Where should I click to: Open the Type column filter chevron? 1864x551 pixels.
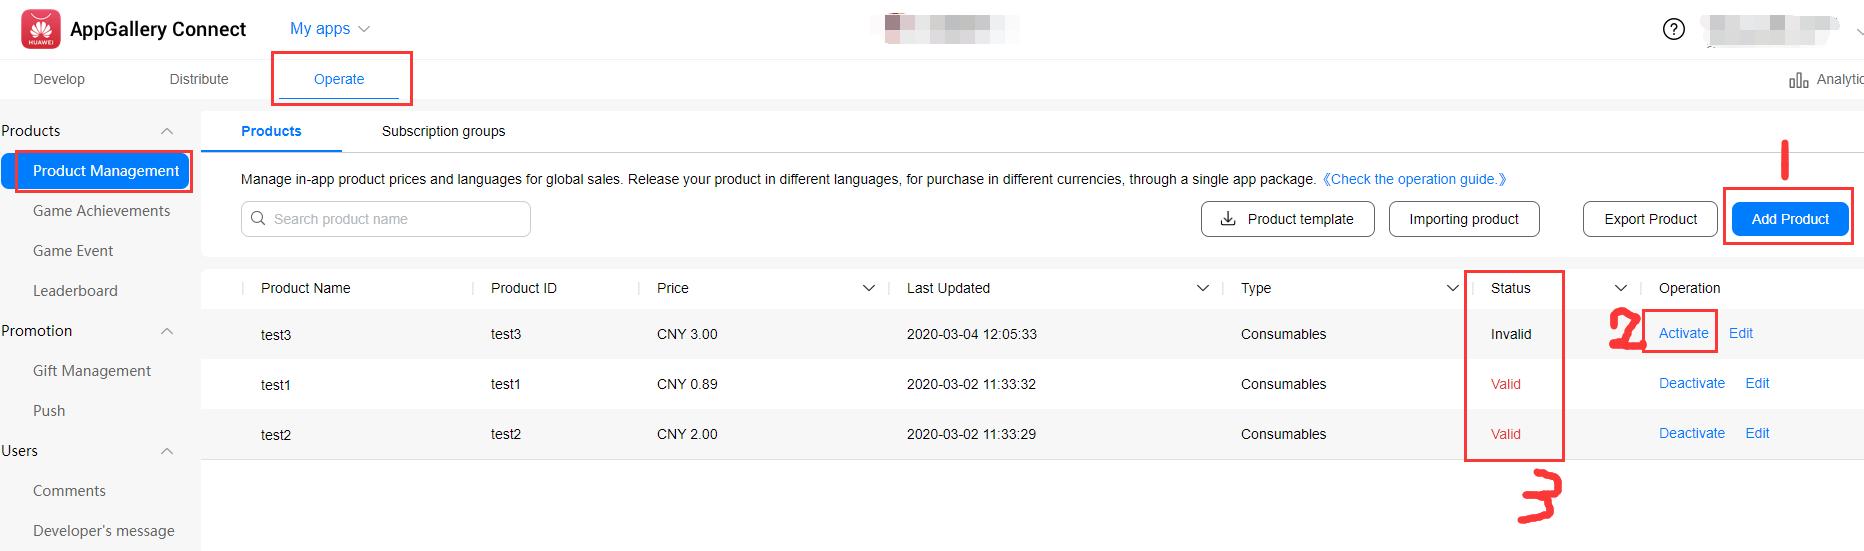(x=1453, y=288)
